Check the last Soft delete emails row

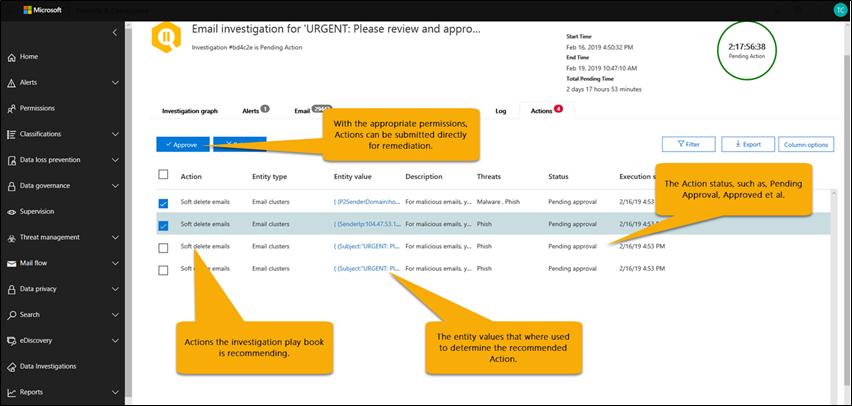[164, 269]
